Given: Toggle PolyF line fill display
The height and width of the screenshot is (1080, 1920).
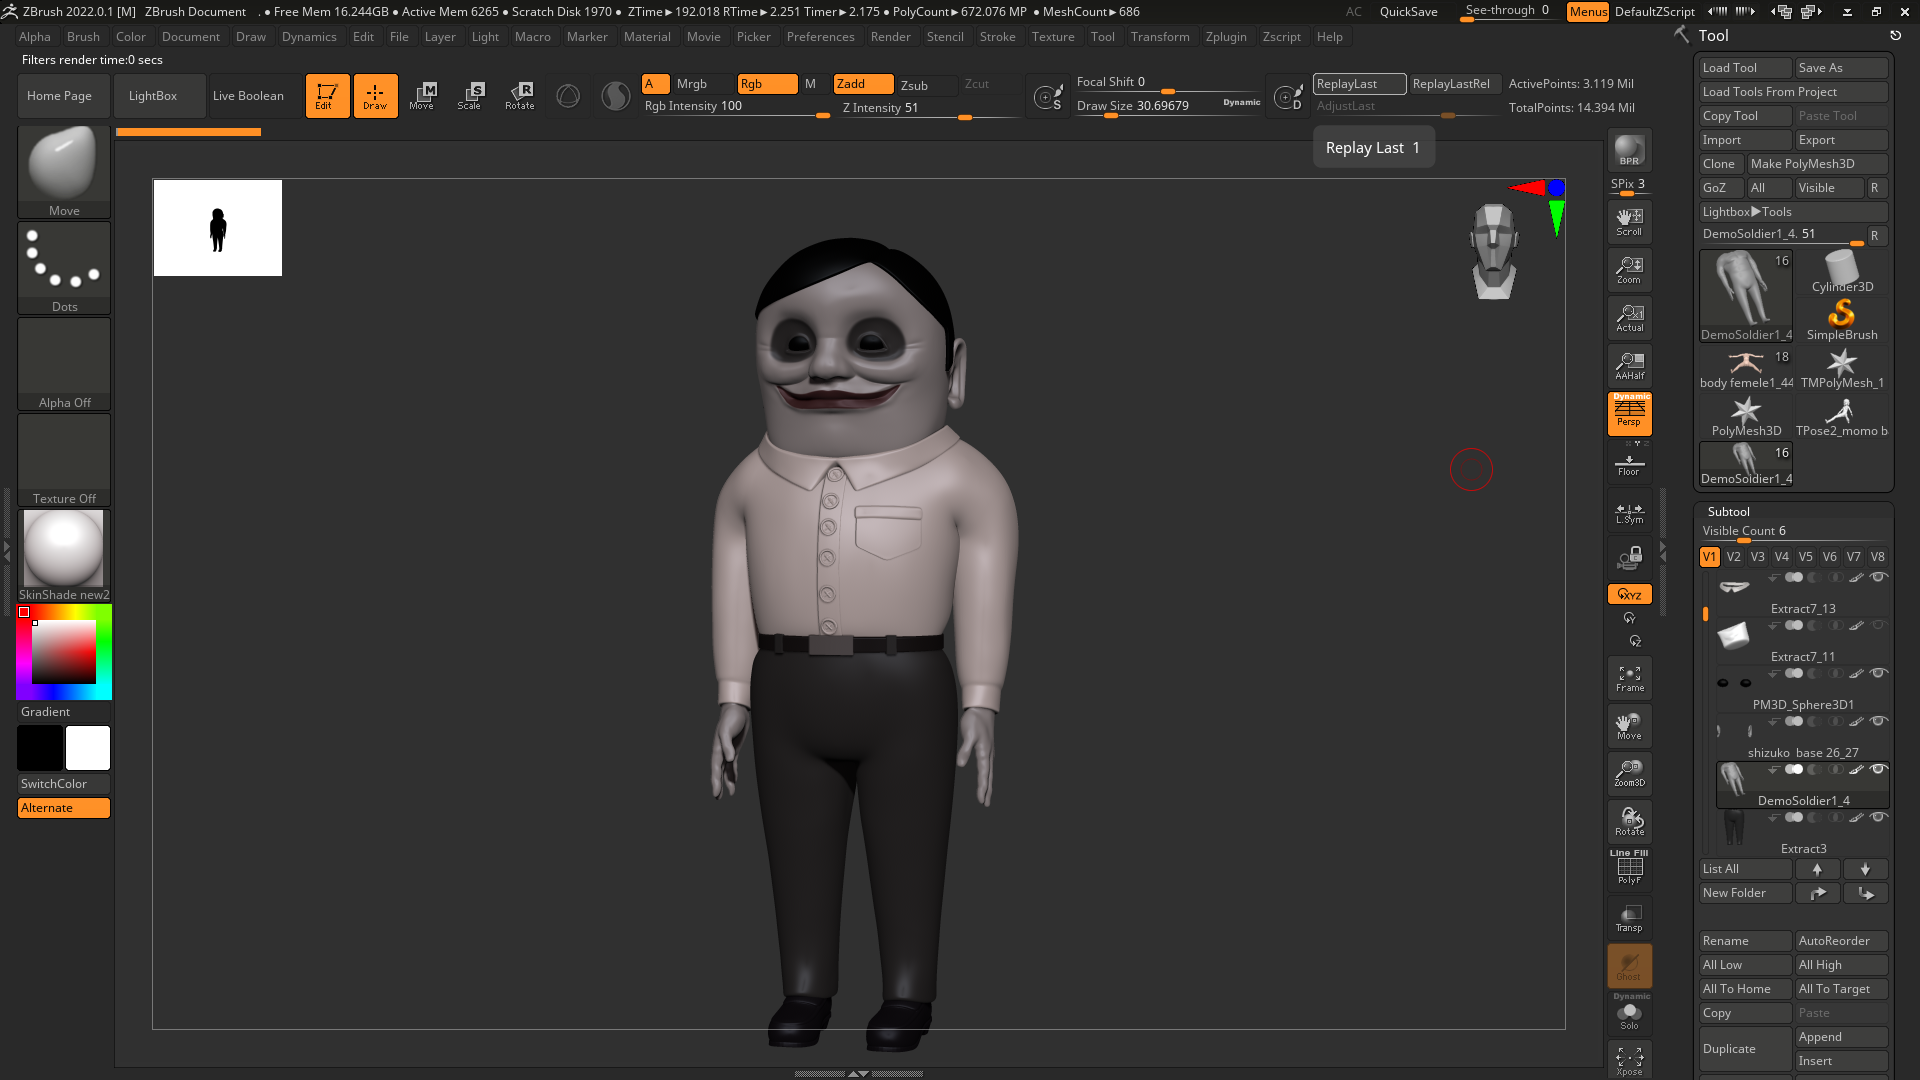Looking at the screenshot, I should pyautogui.click(x=1629, y=868).
